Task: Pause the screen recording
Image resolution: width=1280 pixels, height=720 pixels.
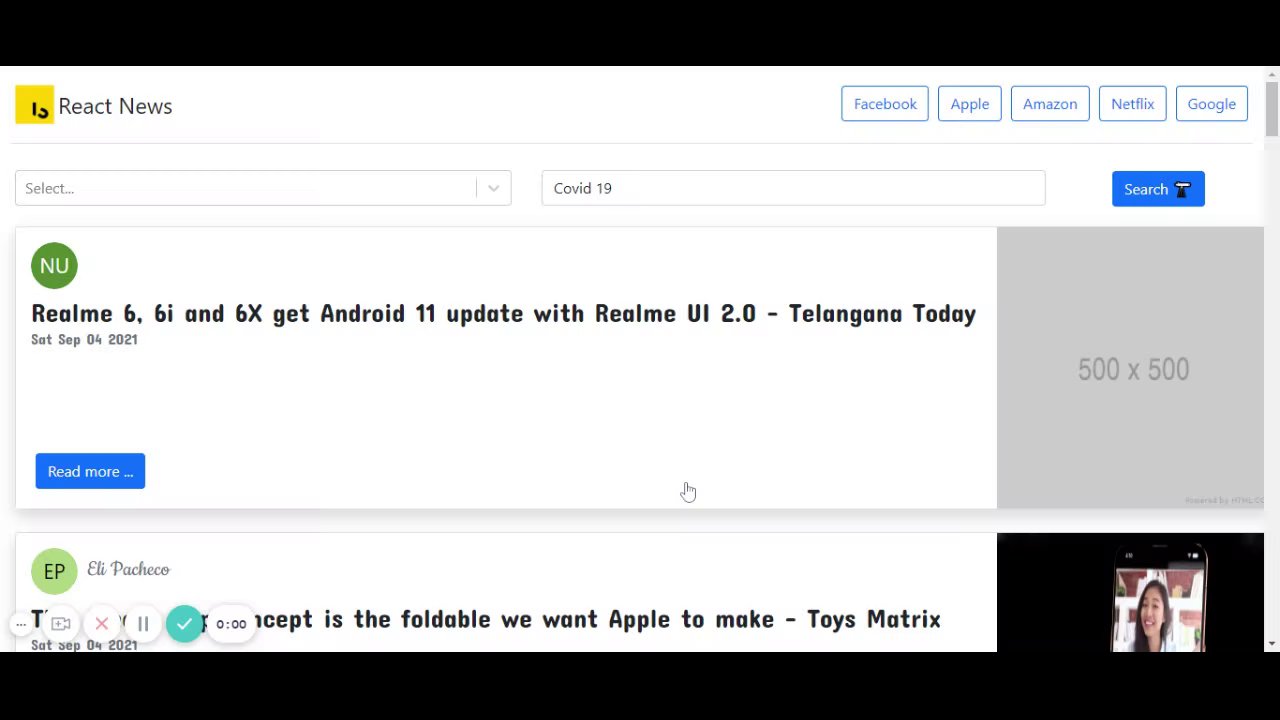Action: tap(143, 624)
